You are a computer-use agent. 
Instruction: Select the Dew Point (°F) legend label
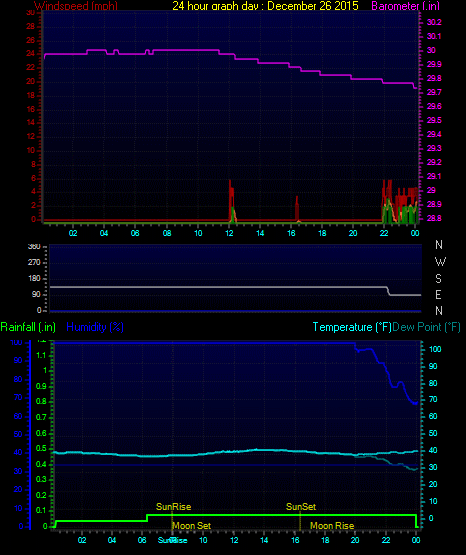426,327
